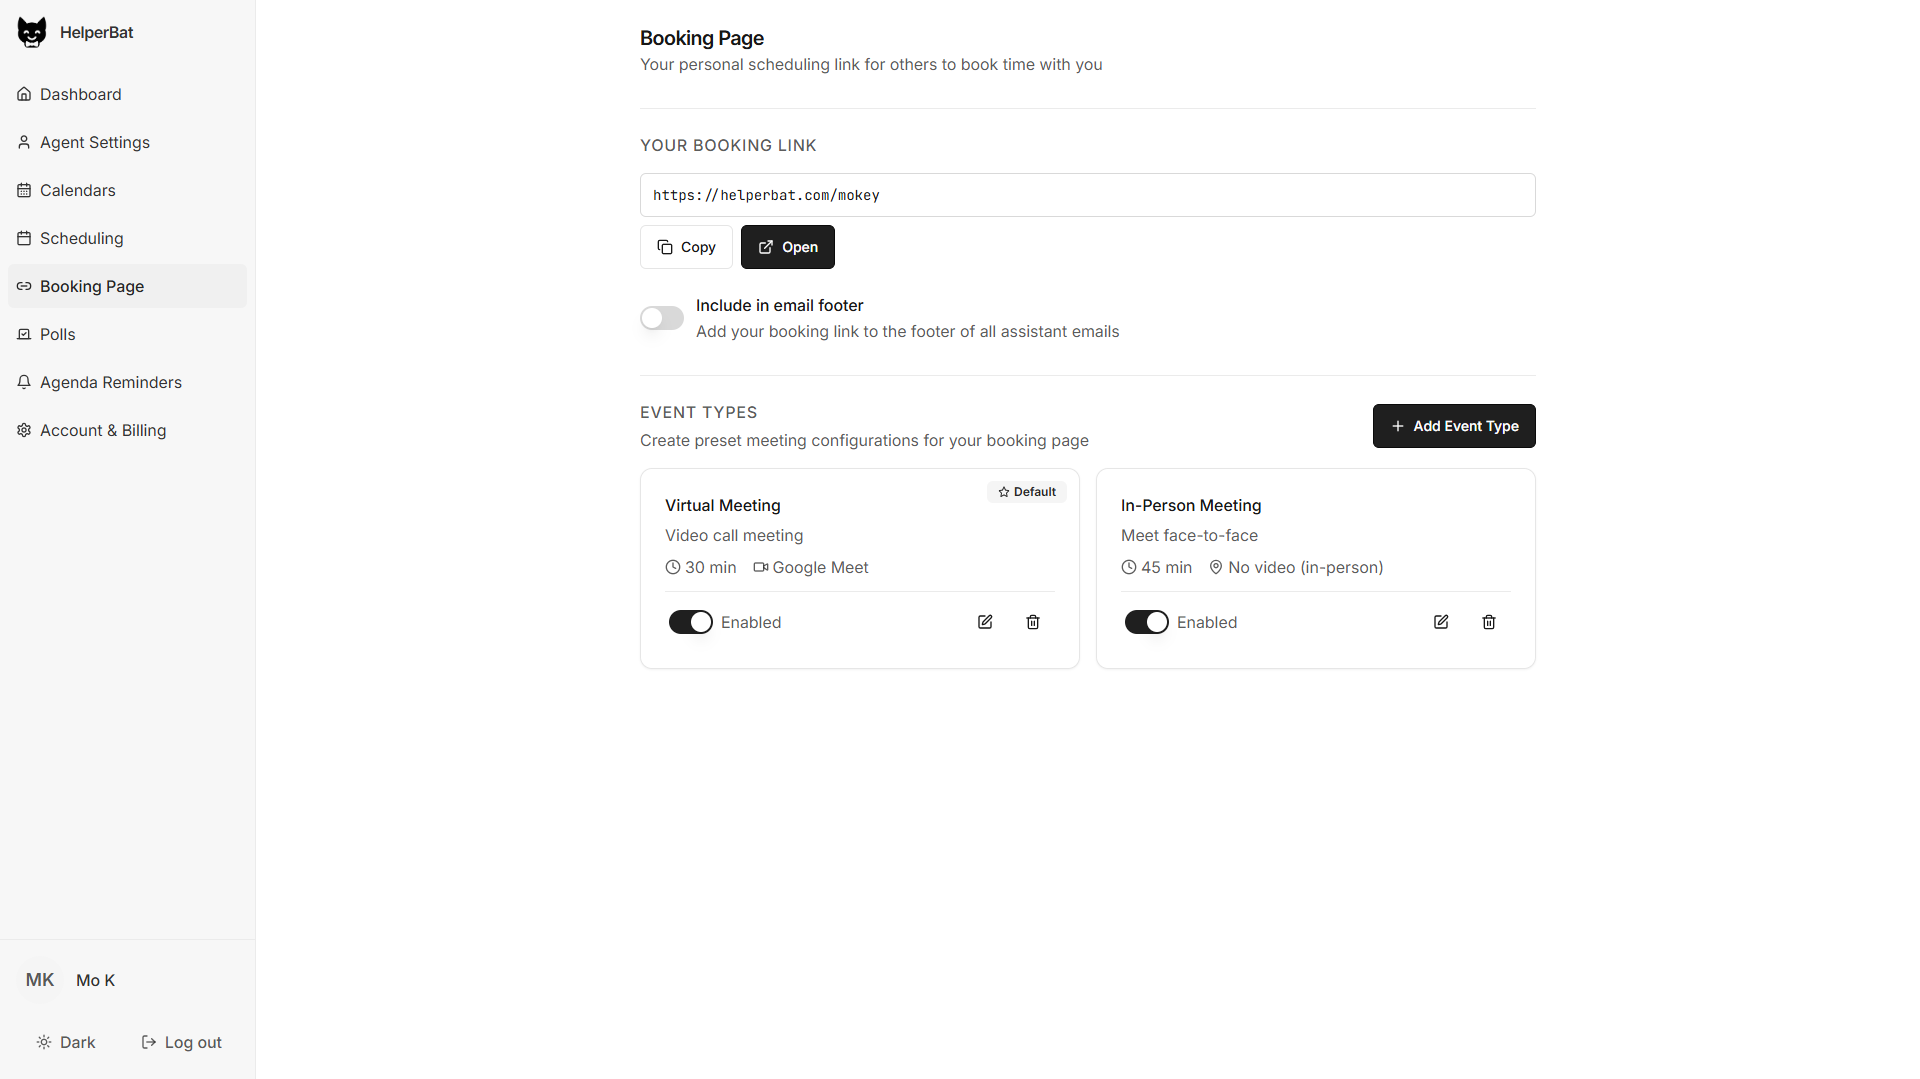Image resolution: width=1920 pixels, height=1079 pixels.
Task: Click the Default badge on Virtual Meeting
Action: (x=1026, y=491)
